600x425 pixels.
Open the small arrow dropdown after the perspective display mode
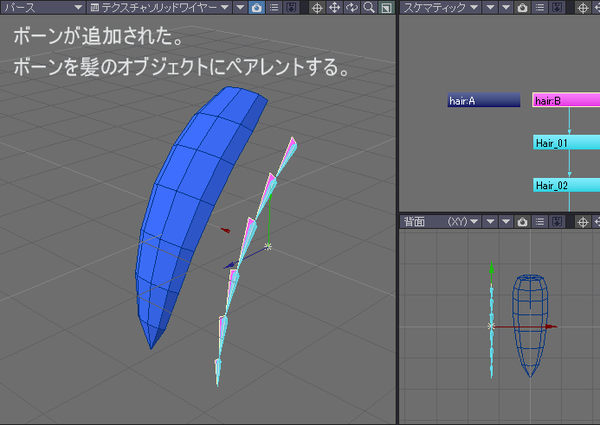(x=240, y=7)
